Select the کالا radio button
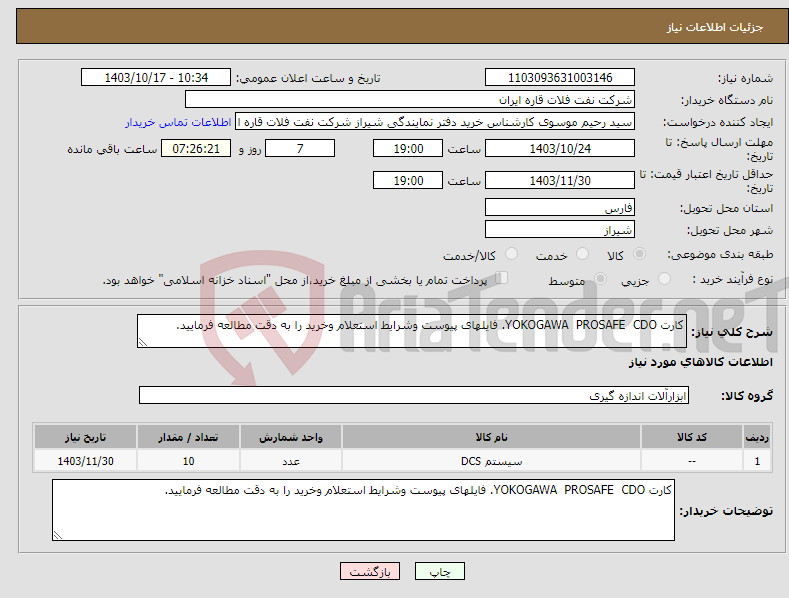 [639, 254]
